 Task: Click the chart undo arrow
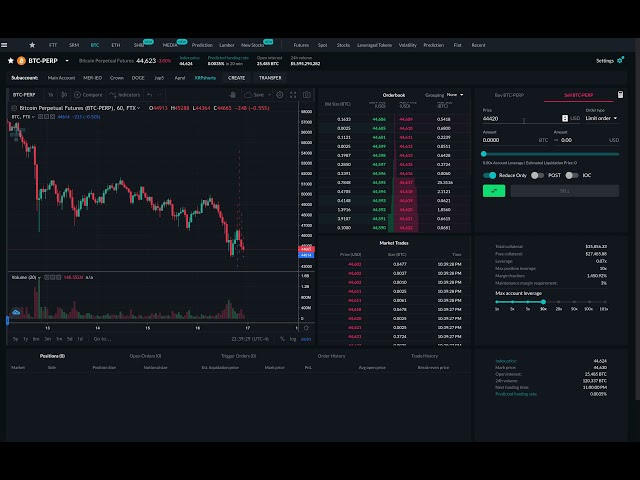150,95
